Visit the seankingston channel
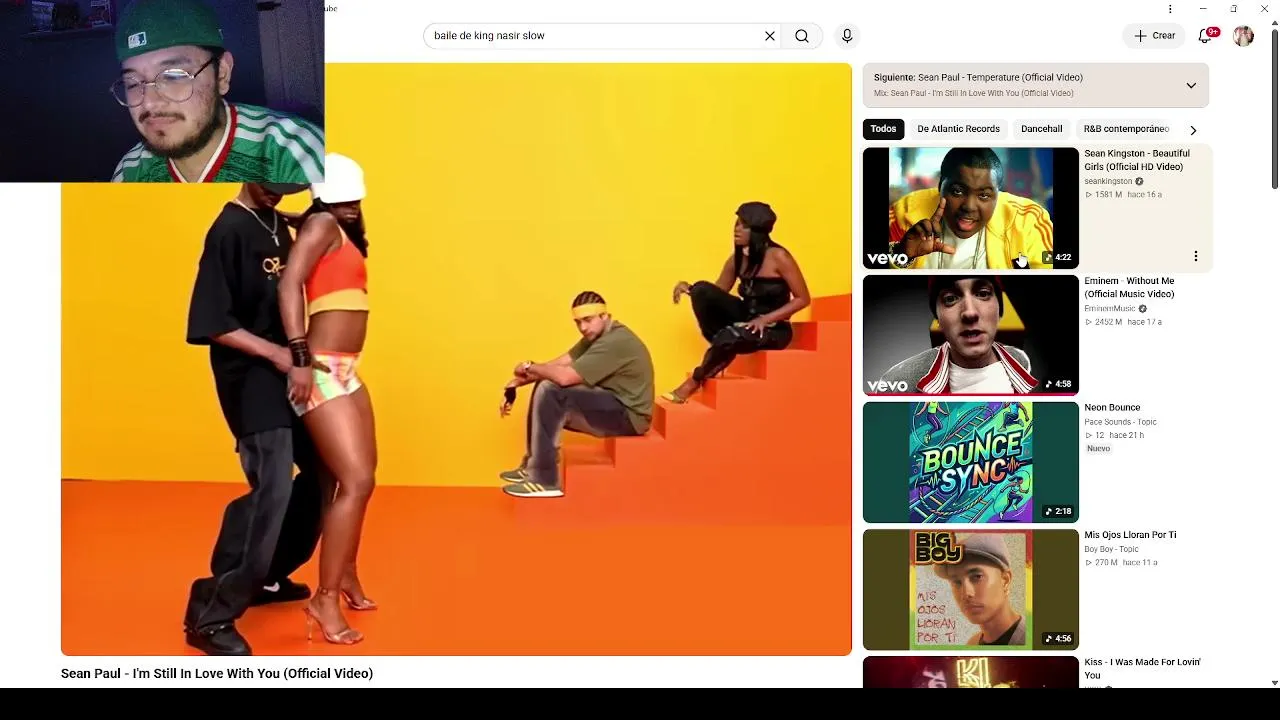Viewport: 1280px width, 720px height. point(1108,182)
